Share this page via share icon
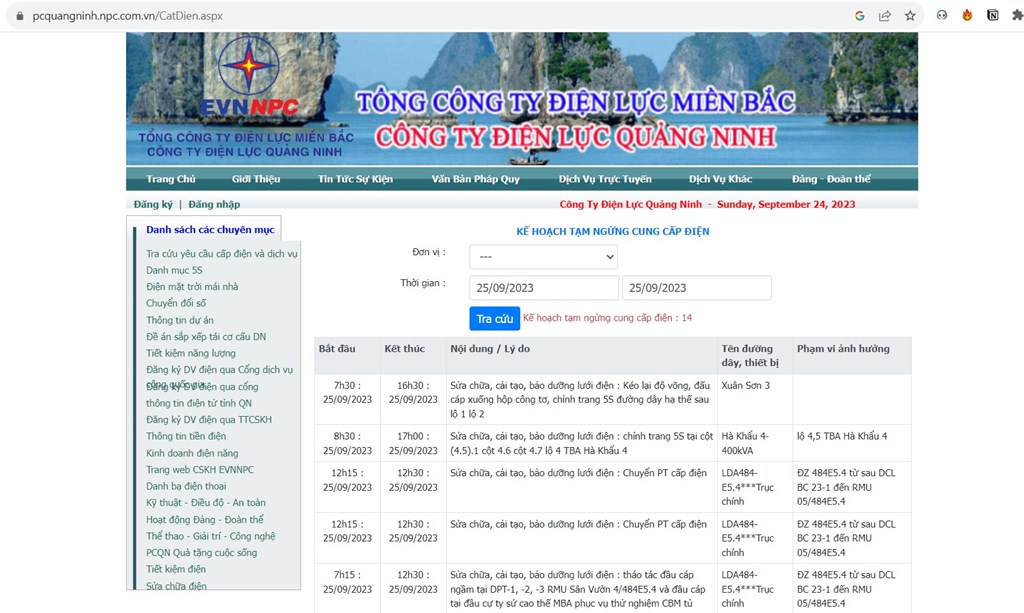The image size is (1024, 613). (885, 16)
